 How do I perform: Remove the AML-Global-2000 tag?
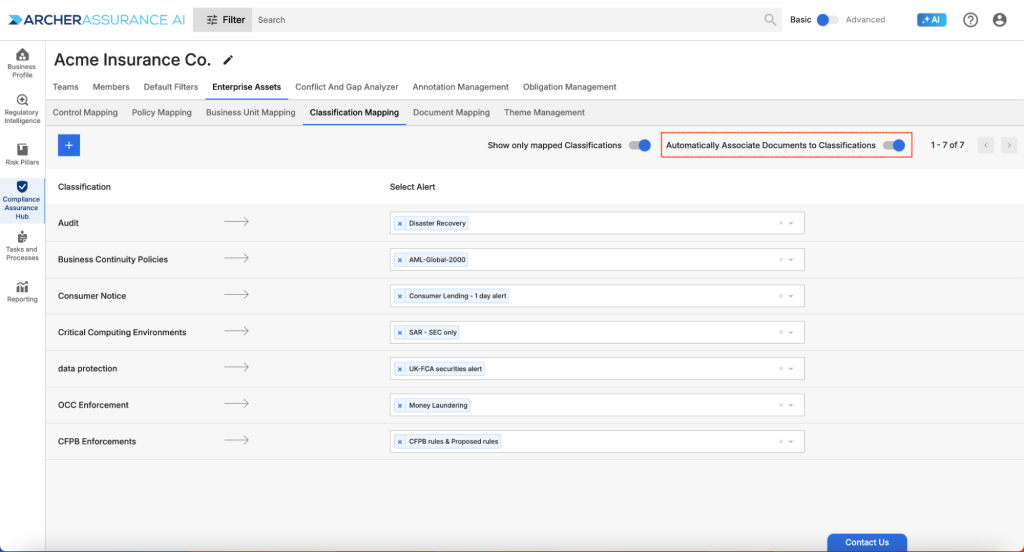400,260
